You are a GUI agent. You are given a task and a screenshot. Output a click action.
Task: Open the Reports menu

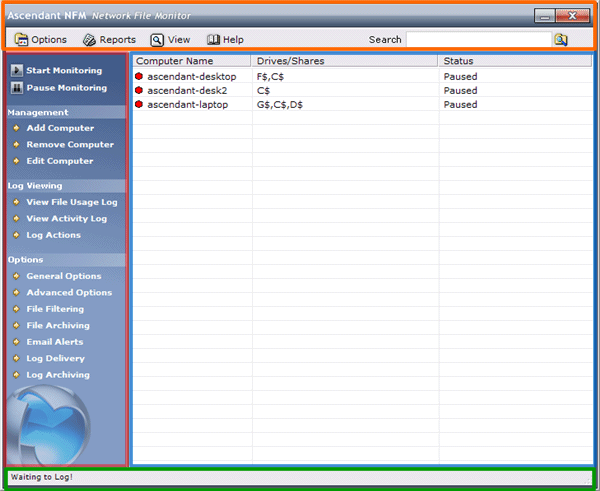coord(109,39)
